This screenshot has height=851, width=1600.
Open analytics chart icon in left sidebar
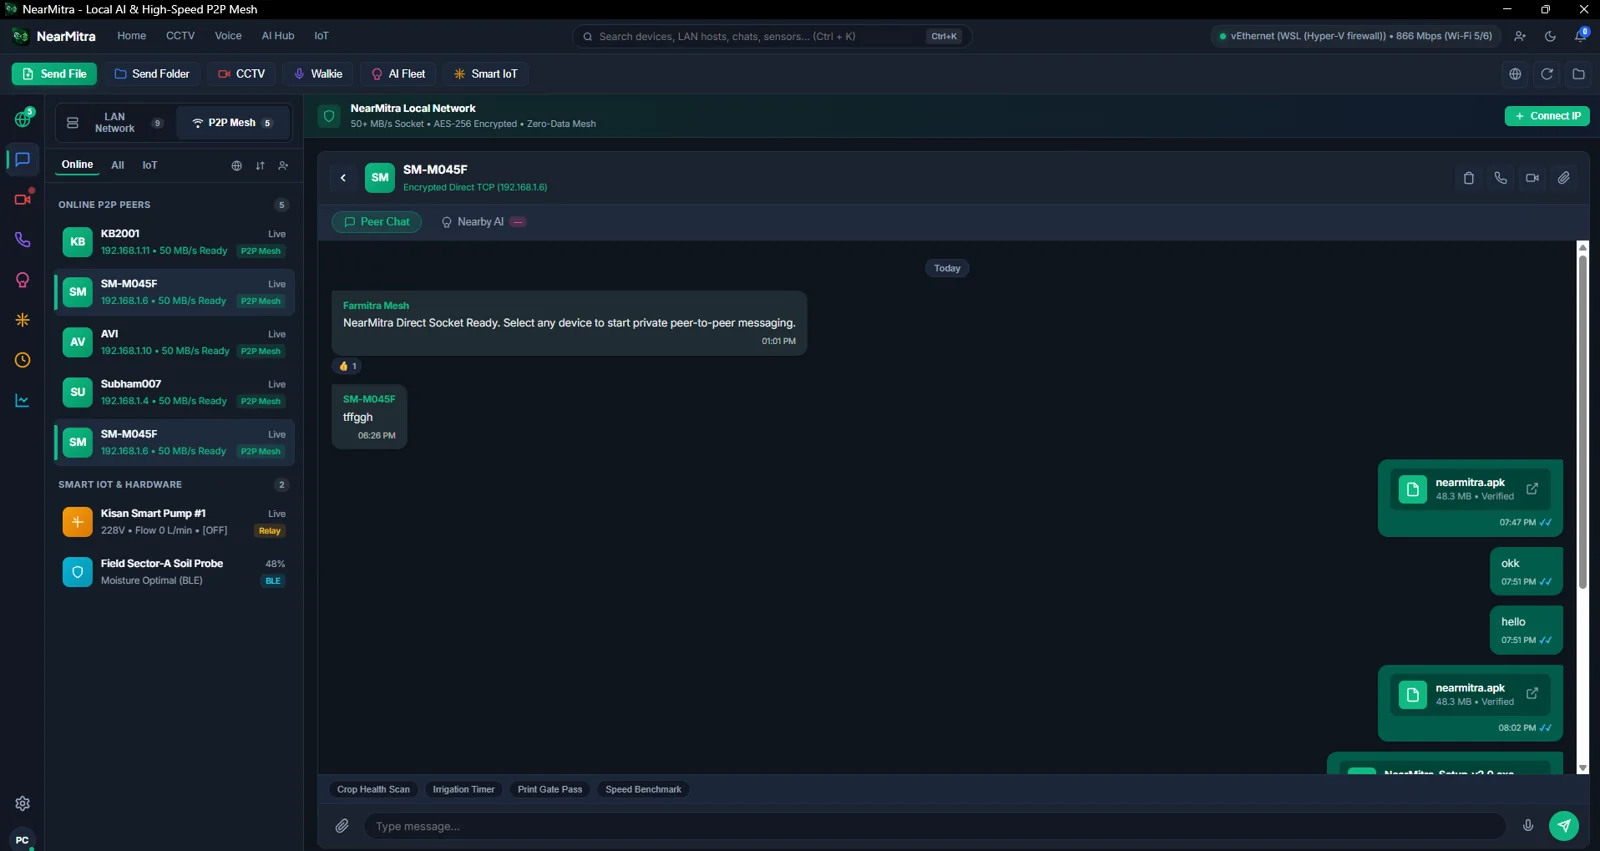22,400
